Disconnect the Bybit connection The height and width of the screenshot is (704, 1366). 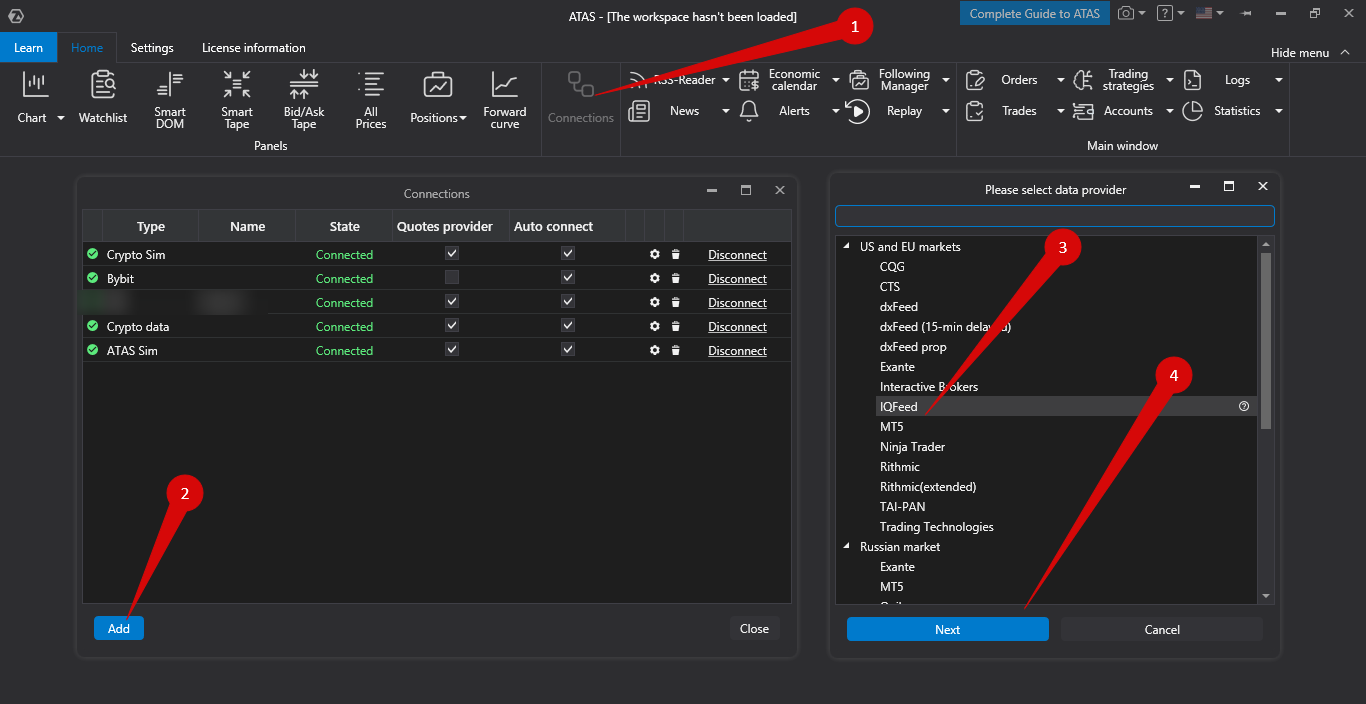pos(737,279)
